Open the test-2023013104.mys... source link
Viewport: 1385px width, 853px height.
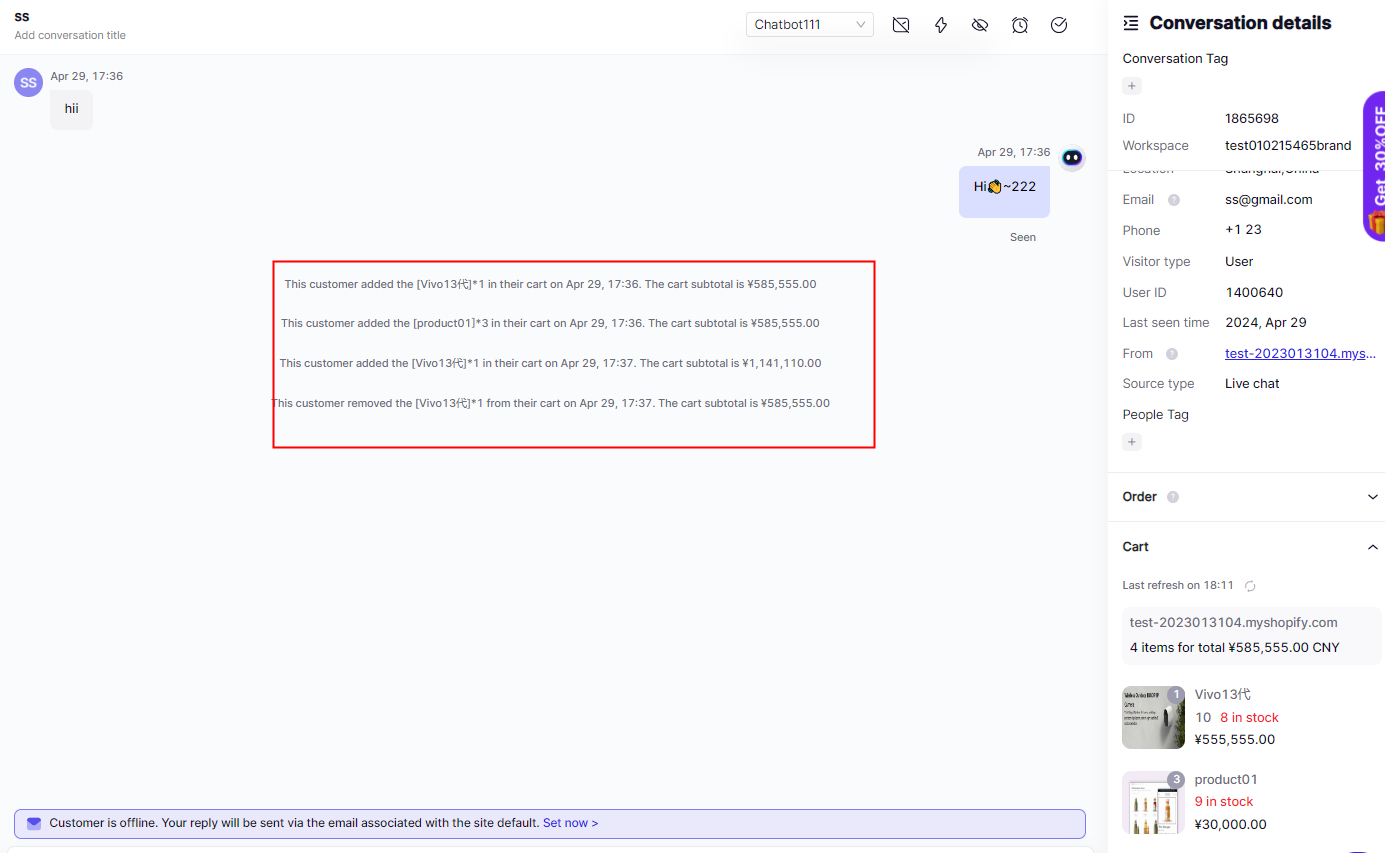click(1300, 353)
